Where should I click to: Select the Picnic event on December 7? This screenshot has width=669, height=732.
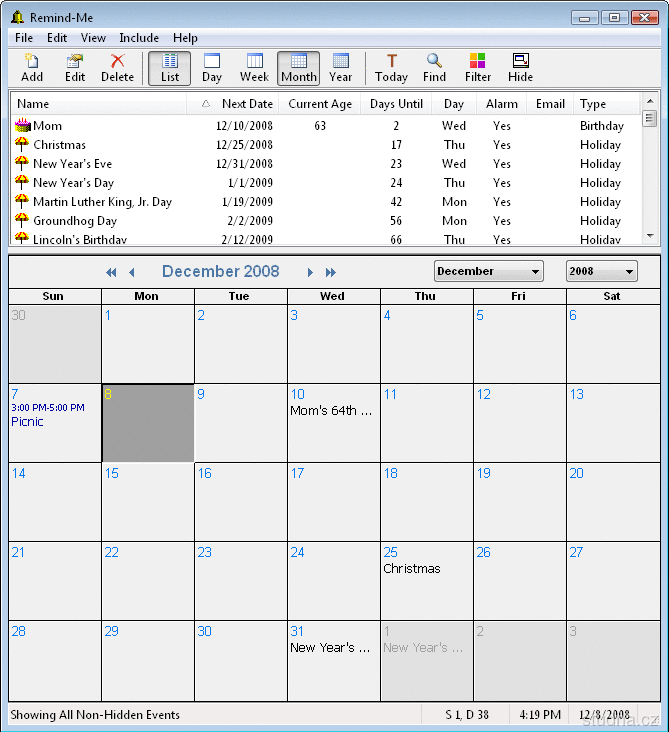(28, 422)
